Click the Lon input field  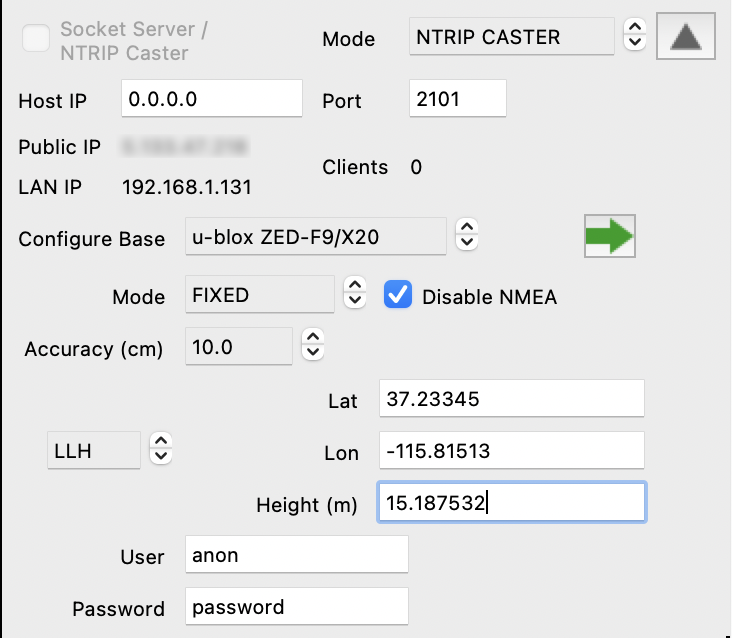click(x=511, y=451)
